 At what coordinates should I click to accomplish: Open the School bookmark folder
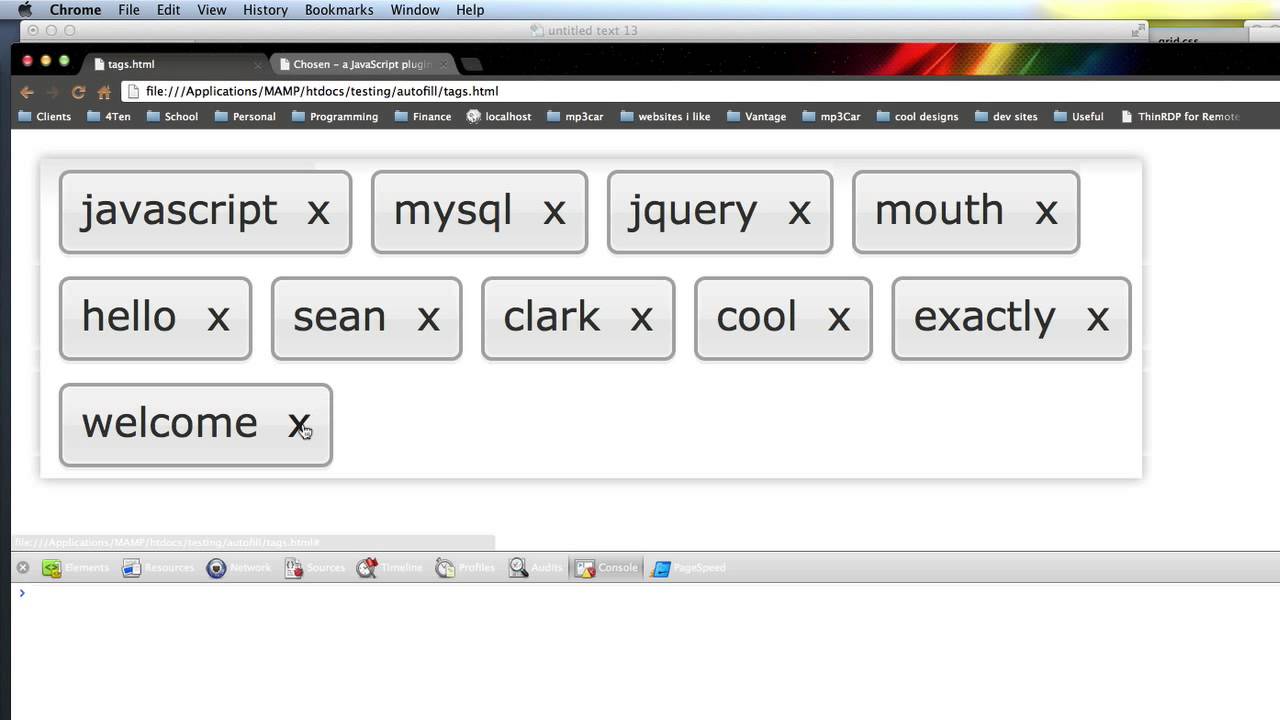click(x=172, y=117)
